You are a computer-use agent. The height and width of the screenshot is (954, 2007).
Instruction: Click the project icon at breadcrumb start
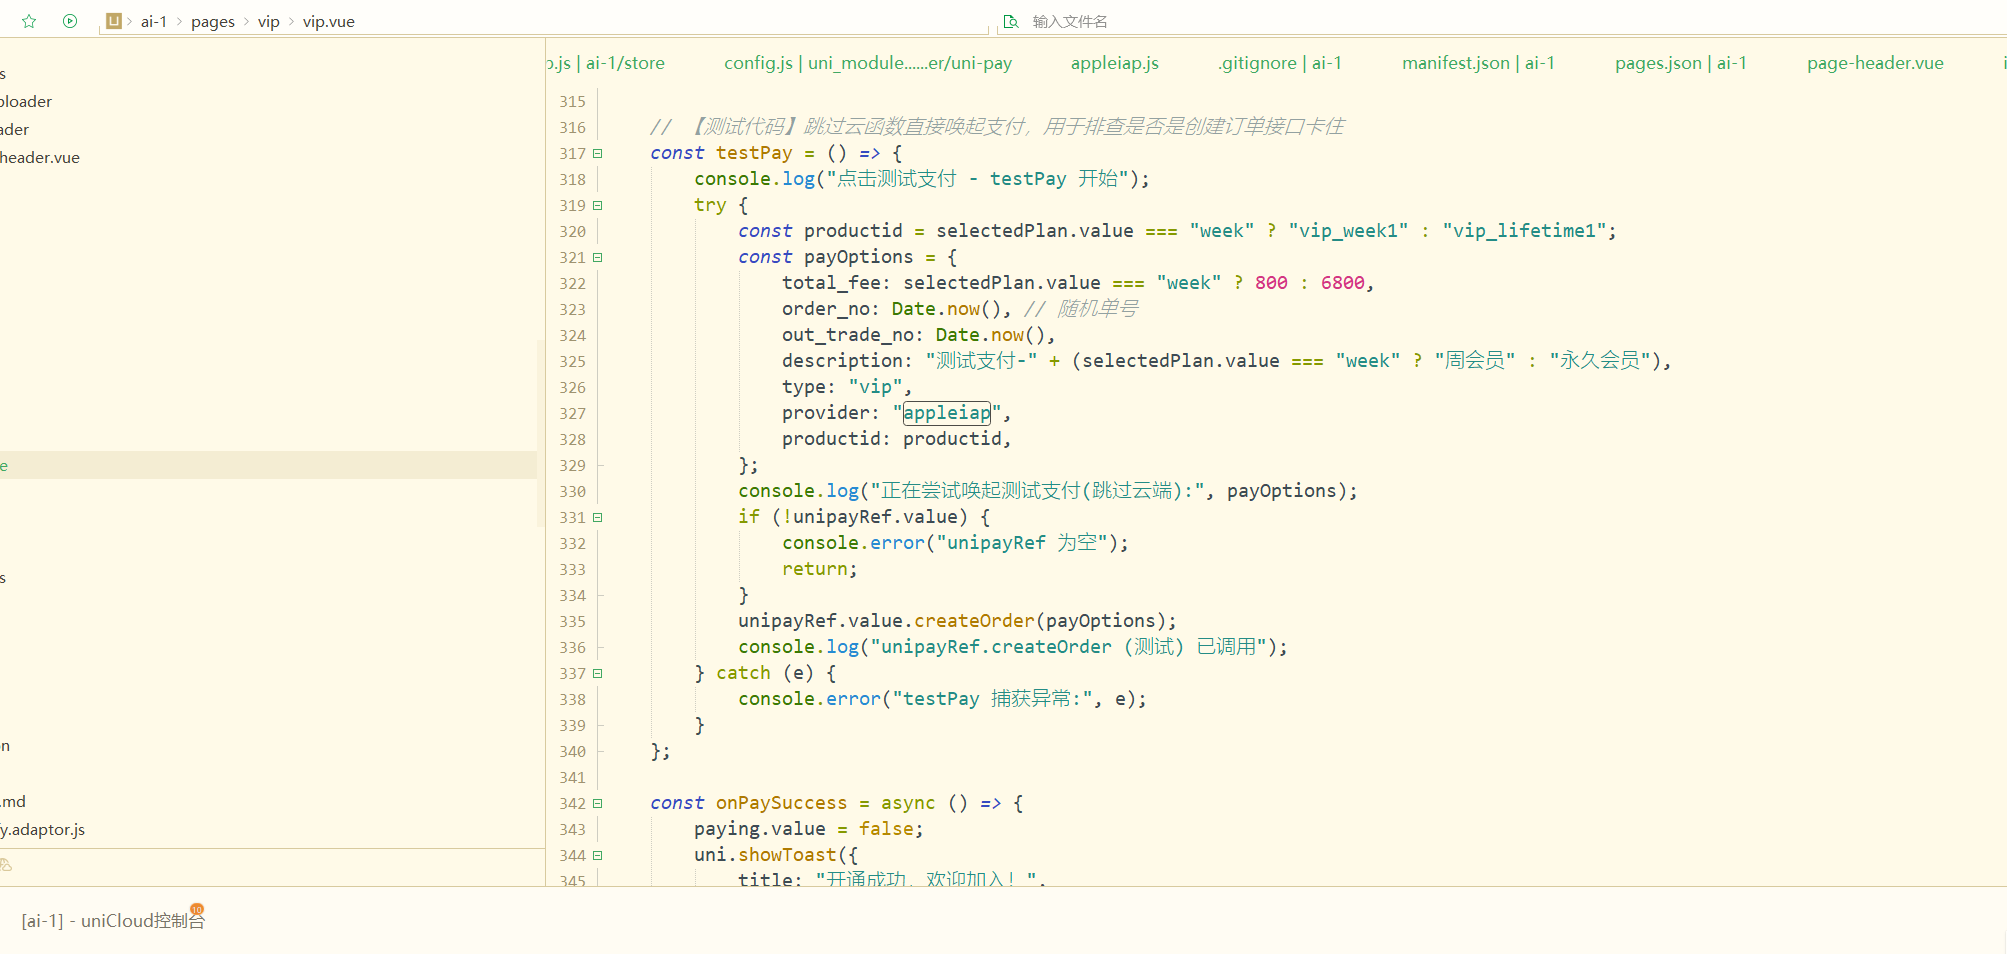[x=113, y=21]
